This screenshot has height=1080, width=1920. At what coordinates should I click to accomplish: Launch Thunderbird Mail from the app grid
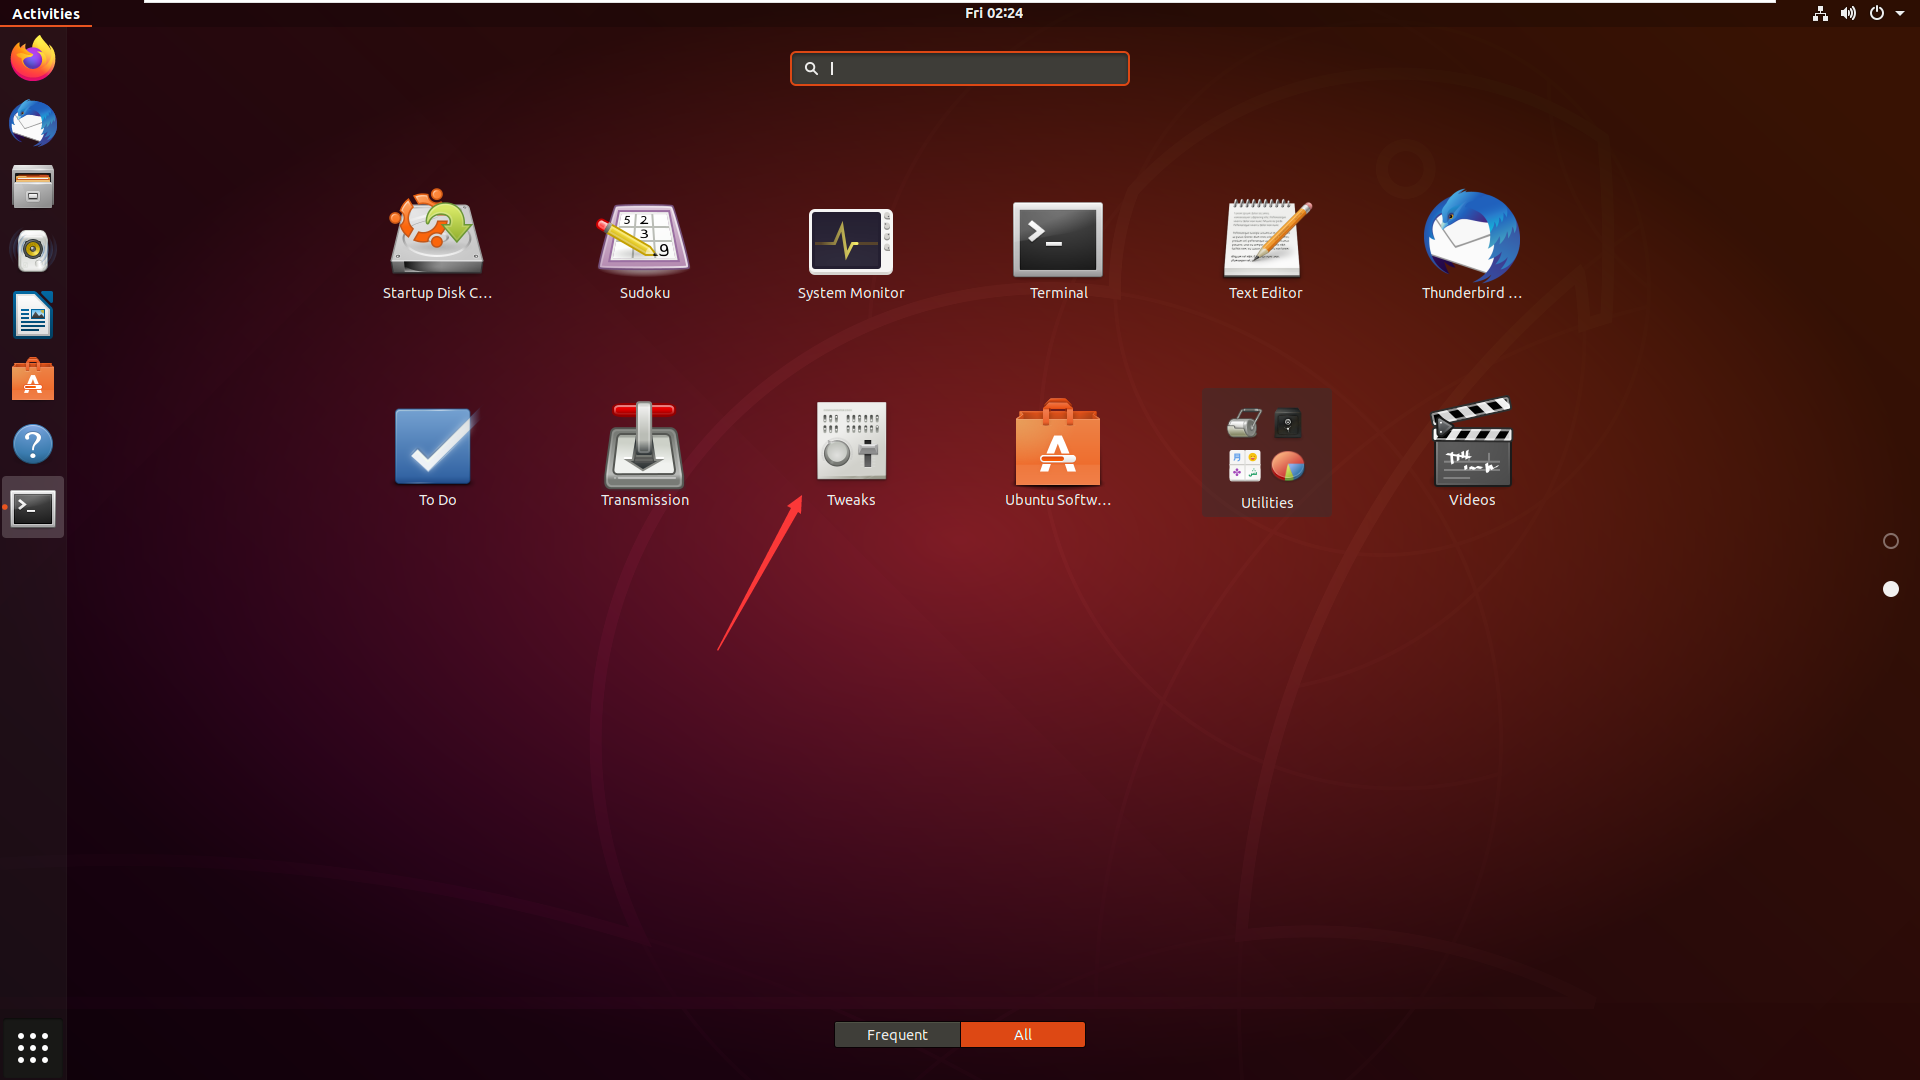pyautogui.click(x=1472, y=245)
